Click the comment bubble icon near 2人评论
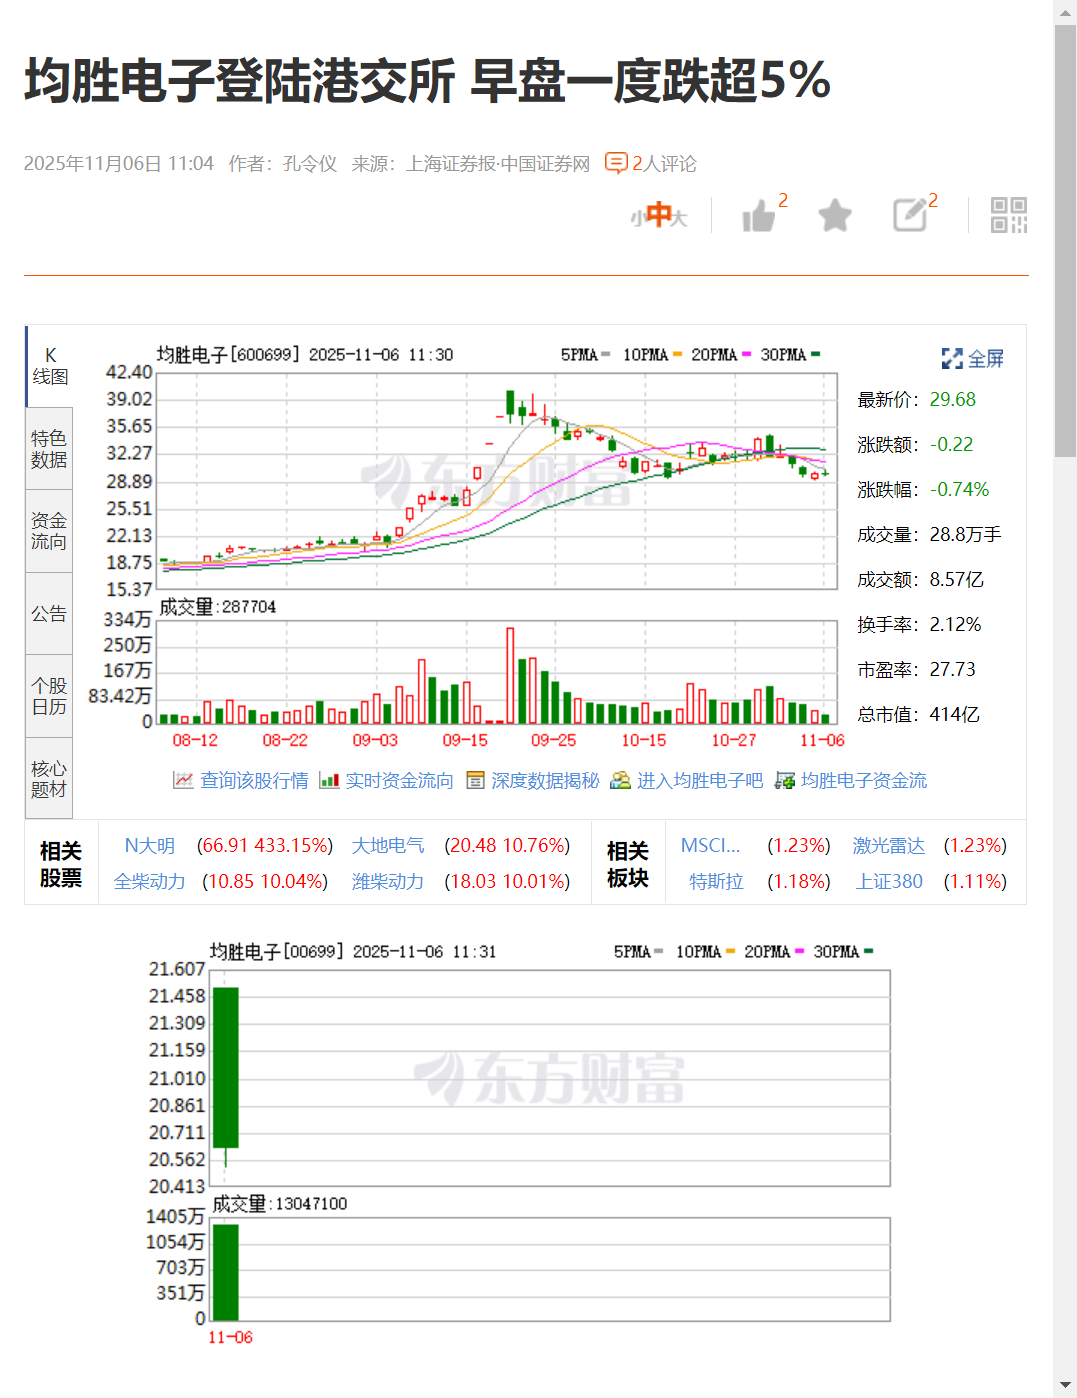 pos(616,163)
